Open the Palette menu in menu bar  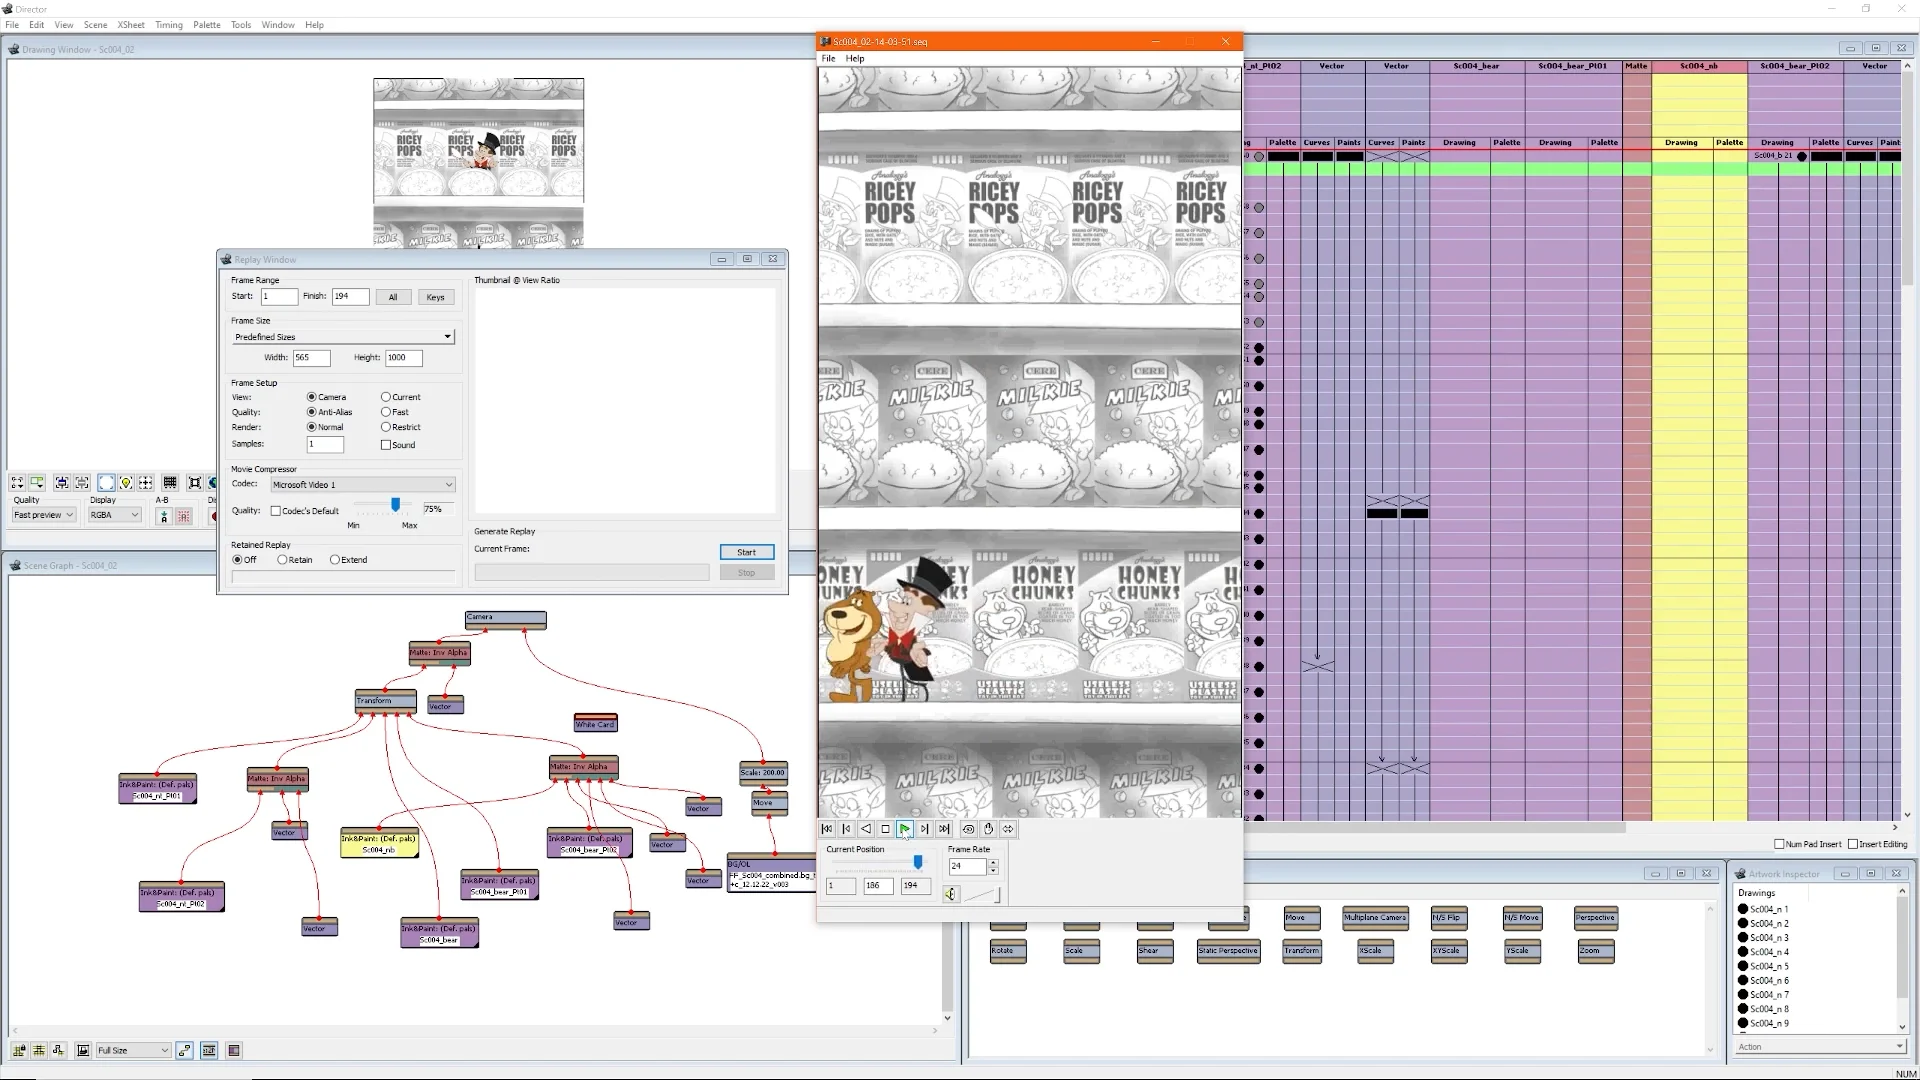(206, 25)
